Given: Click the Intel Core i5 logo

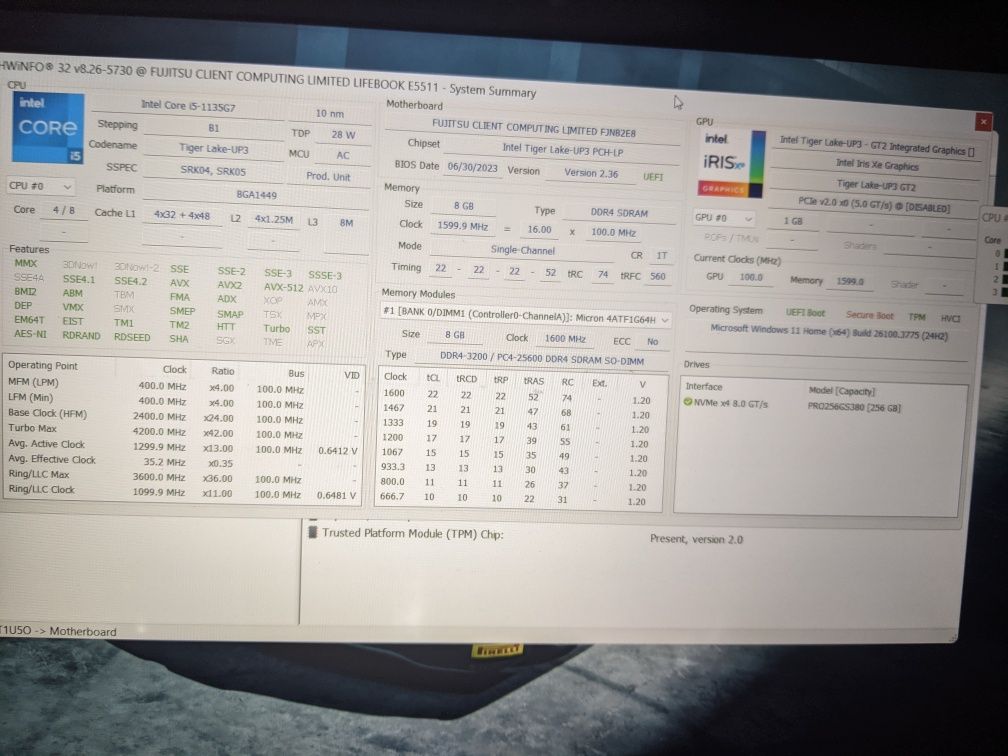Looking at the screenshot, I should point(48,128).
